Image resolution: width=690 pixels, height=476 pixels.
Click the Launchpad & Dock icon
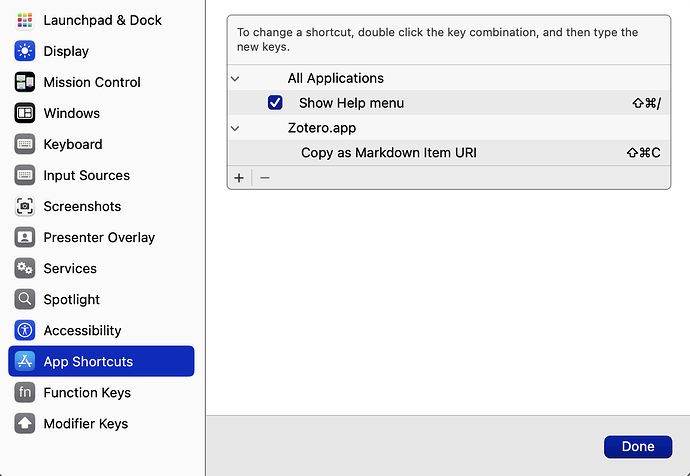click(25, 20)
